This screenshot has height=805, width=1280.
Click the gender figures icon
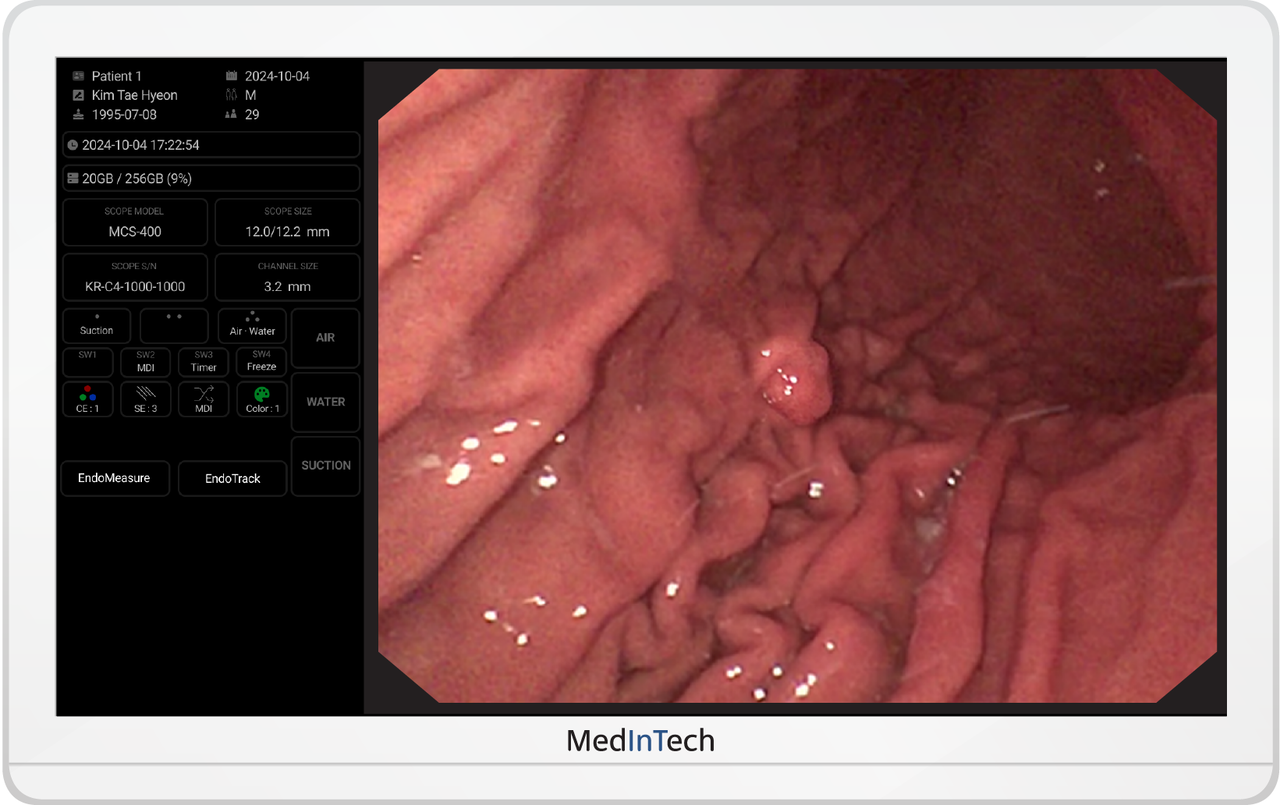coord(232,95)
